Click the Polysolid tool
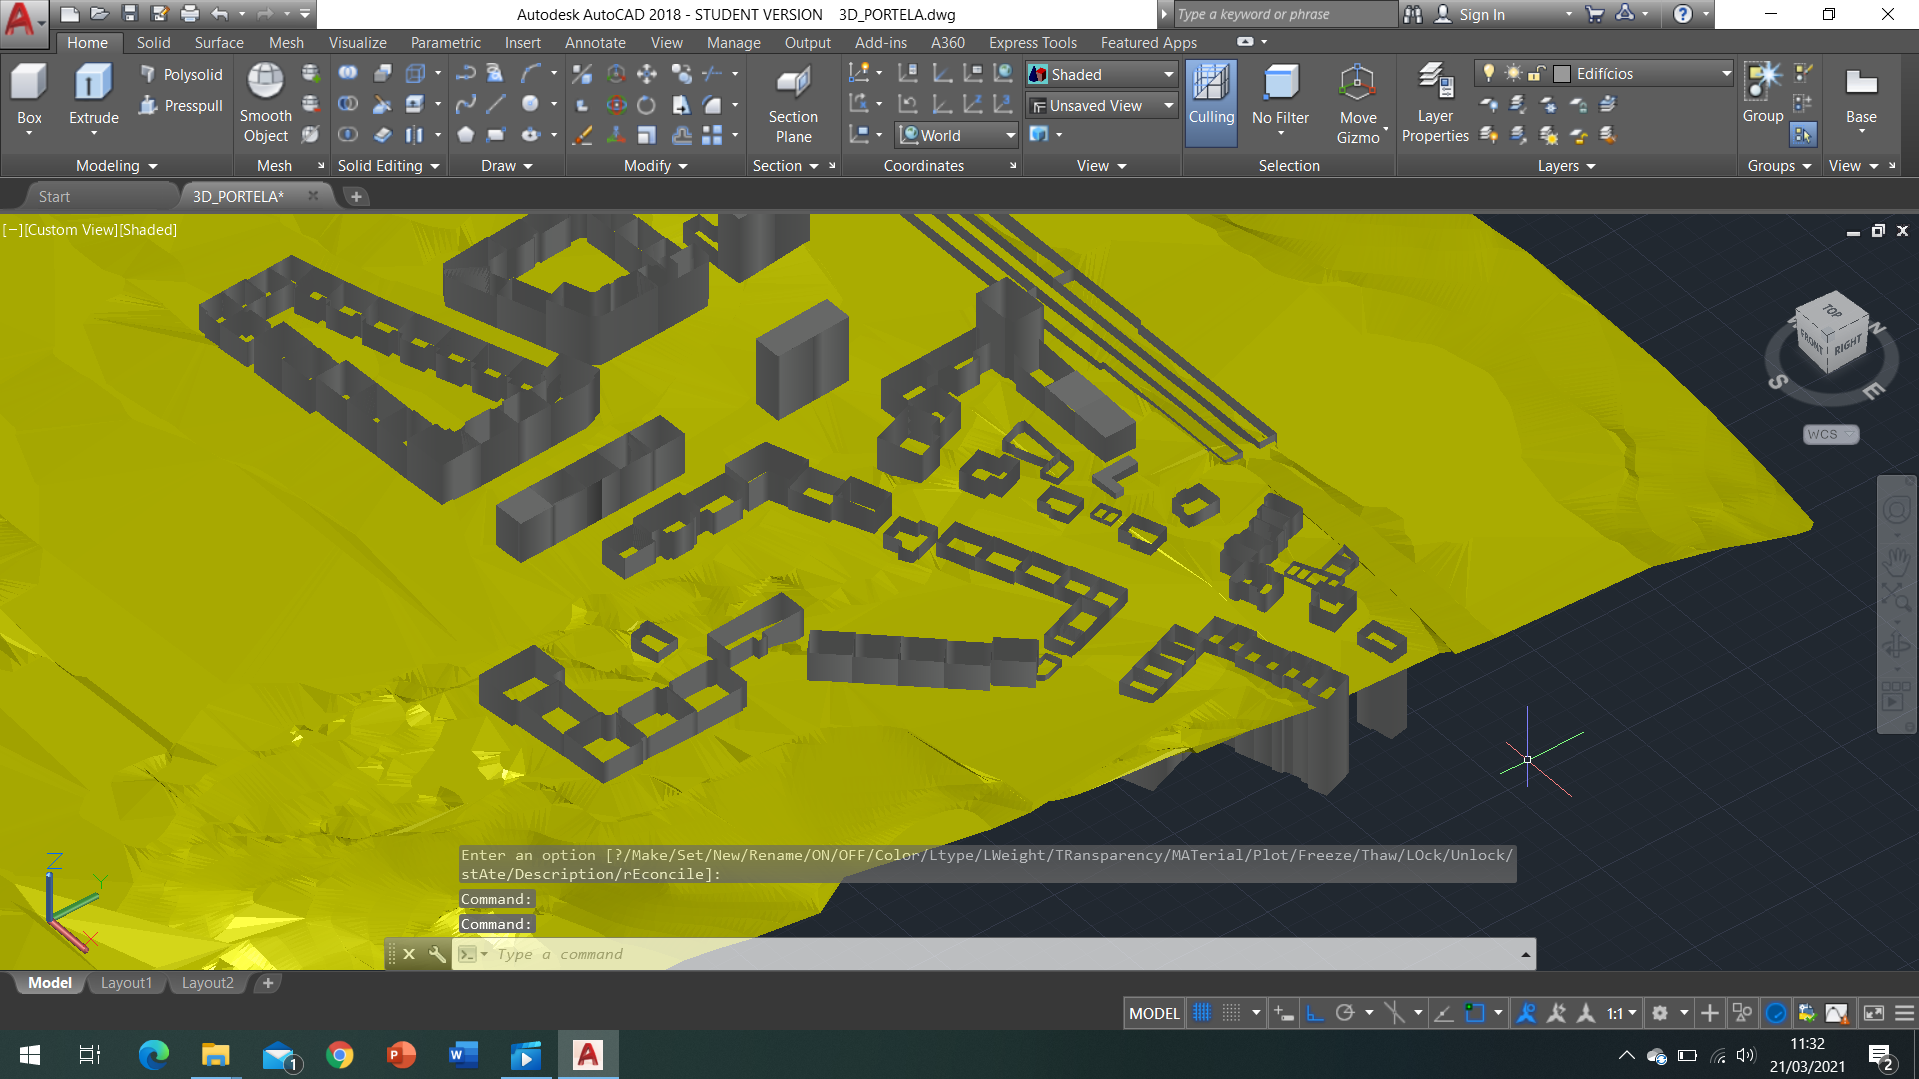Image resolution: width=1919 pixels, height=1079 pixels. coord(181,75)
